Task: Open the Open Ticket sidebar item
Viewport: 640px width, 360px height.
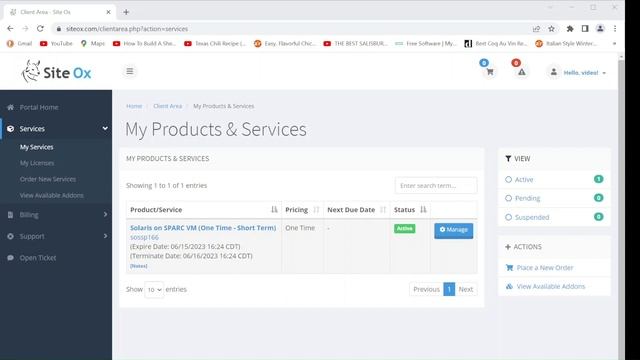Action: pos(38,258)
